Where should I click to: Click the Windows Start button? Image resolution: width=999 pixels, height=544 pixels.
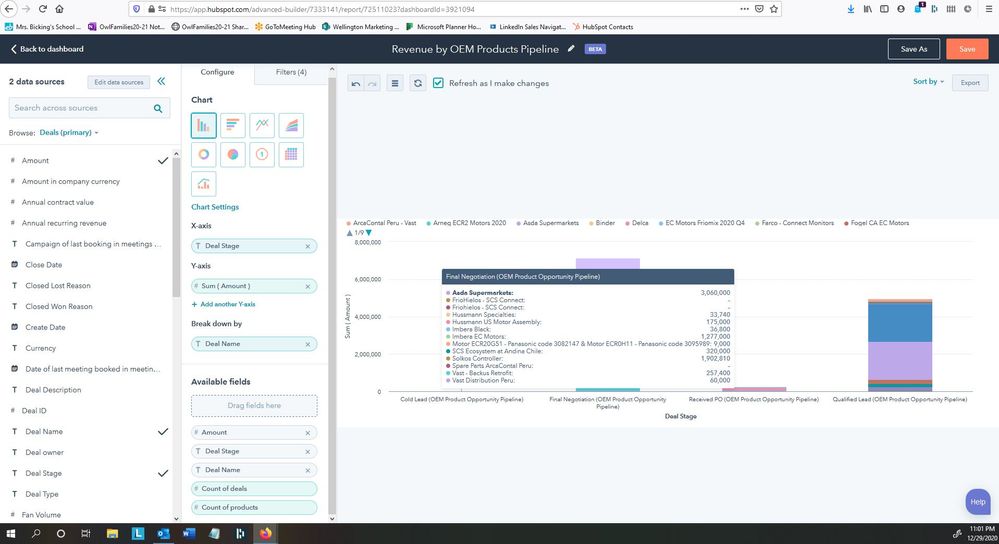(x=10, y=533)
